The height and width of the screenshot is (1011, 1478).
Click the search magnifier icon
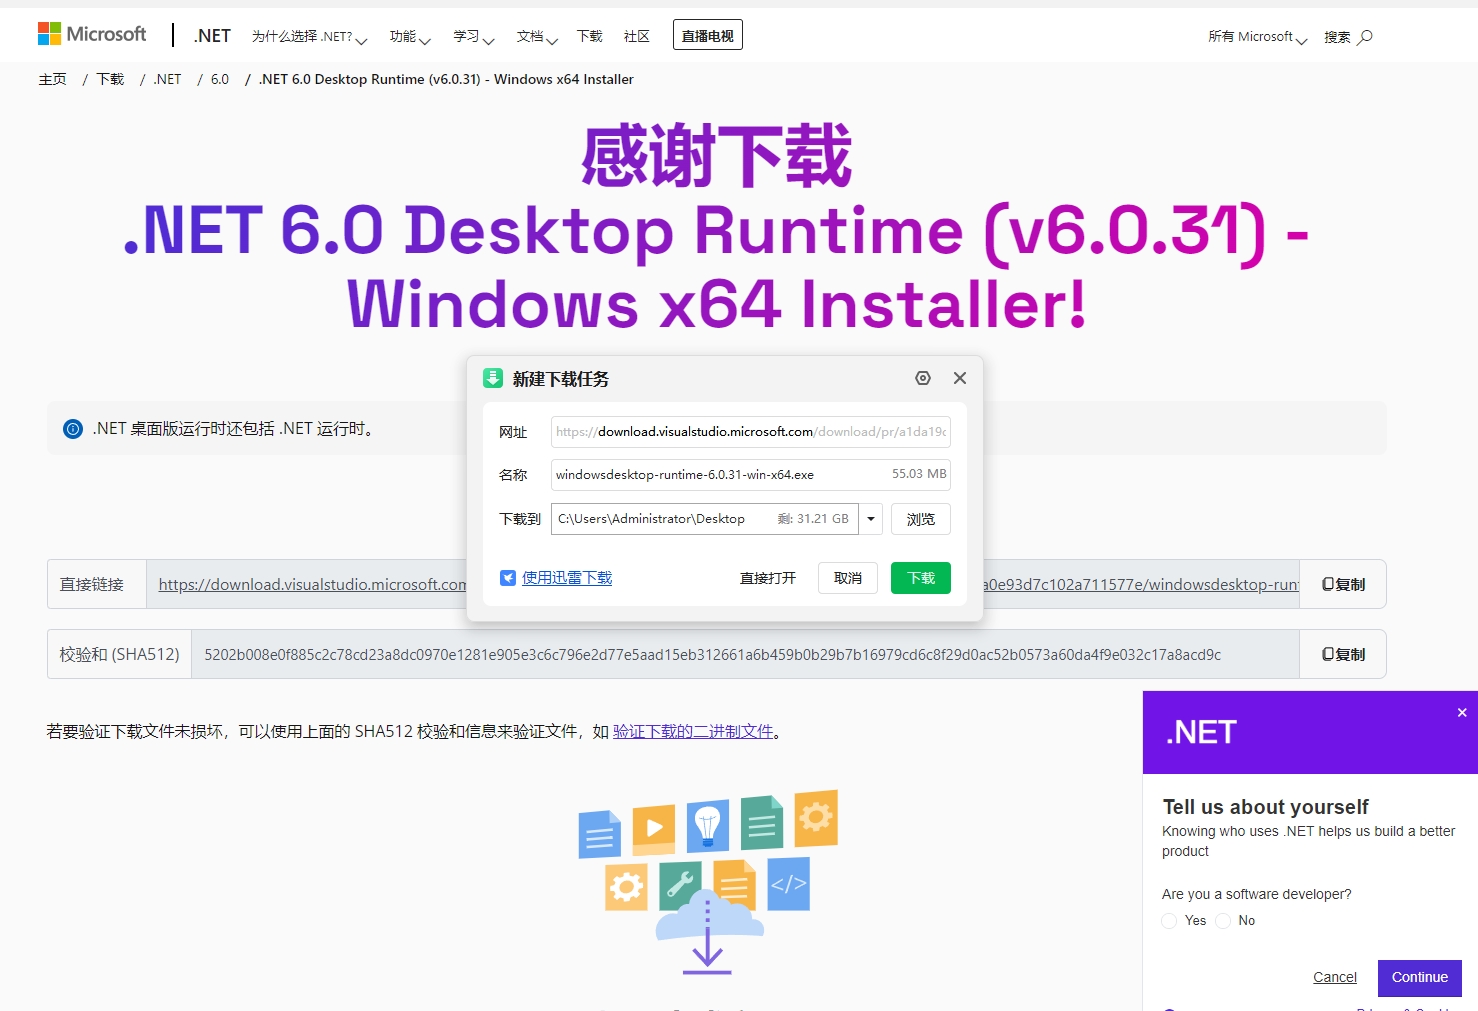[x=1365, y=37]
